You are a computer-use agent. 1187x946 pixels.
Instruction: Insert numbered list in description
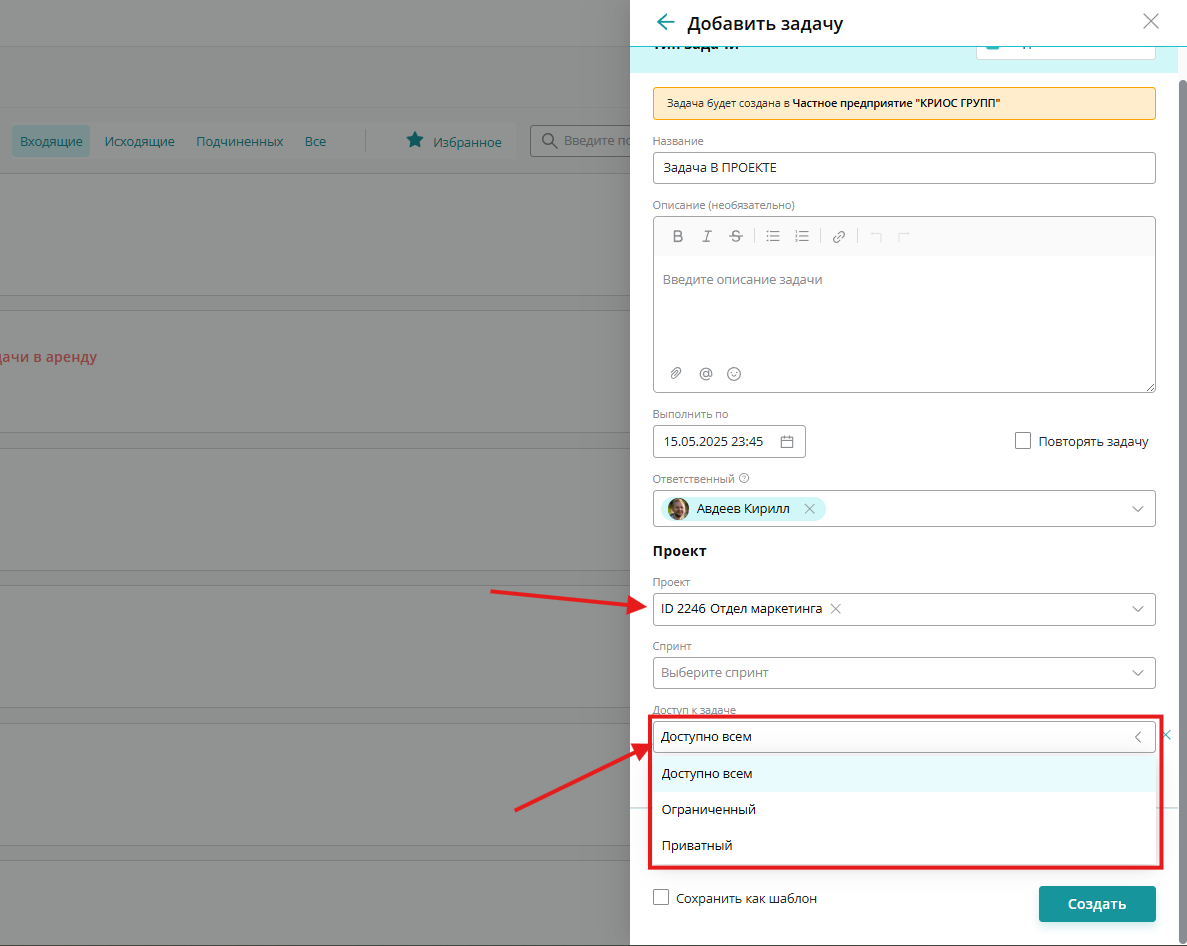click(x=802, y=236)
